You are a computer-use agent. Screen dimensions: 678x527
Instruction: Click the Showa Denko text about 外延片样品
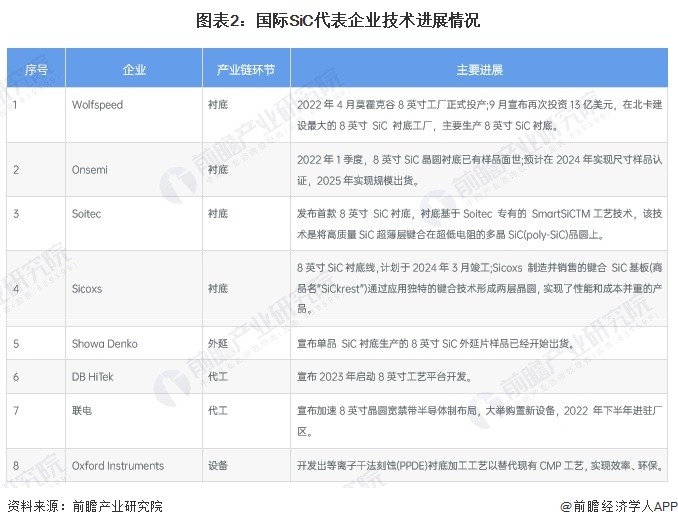pos(436,344)
